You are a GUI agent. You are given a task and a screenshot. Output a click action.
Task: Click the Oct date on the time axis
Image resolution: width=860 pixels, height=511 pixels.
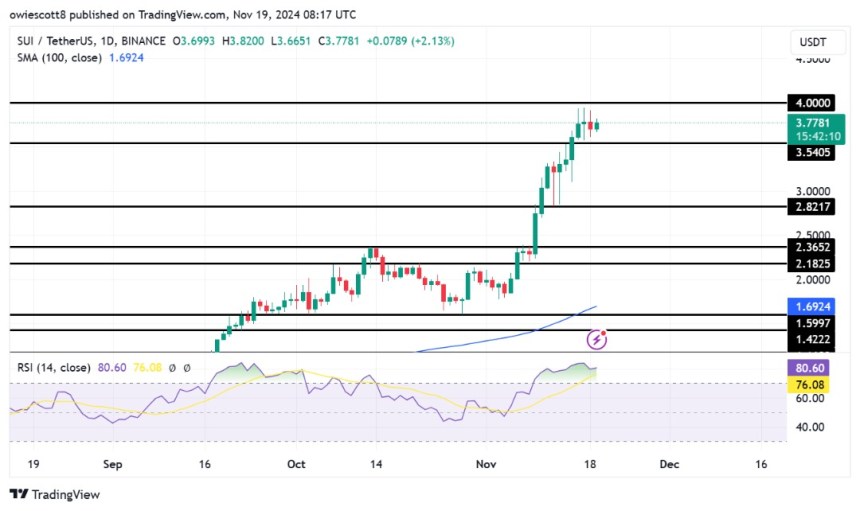296,465
